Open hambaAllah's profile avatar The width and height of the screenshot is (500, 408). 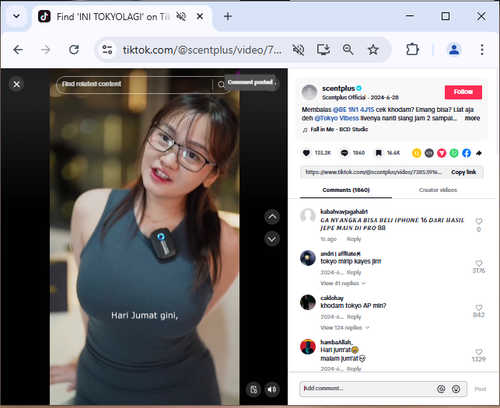pos(308,347)
